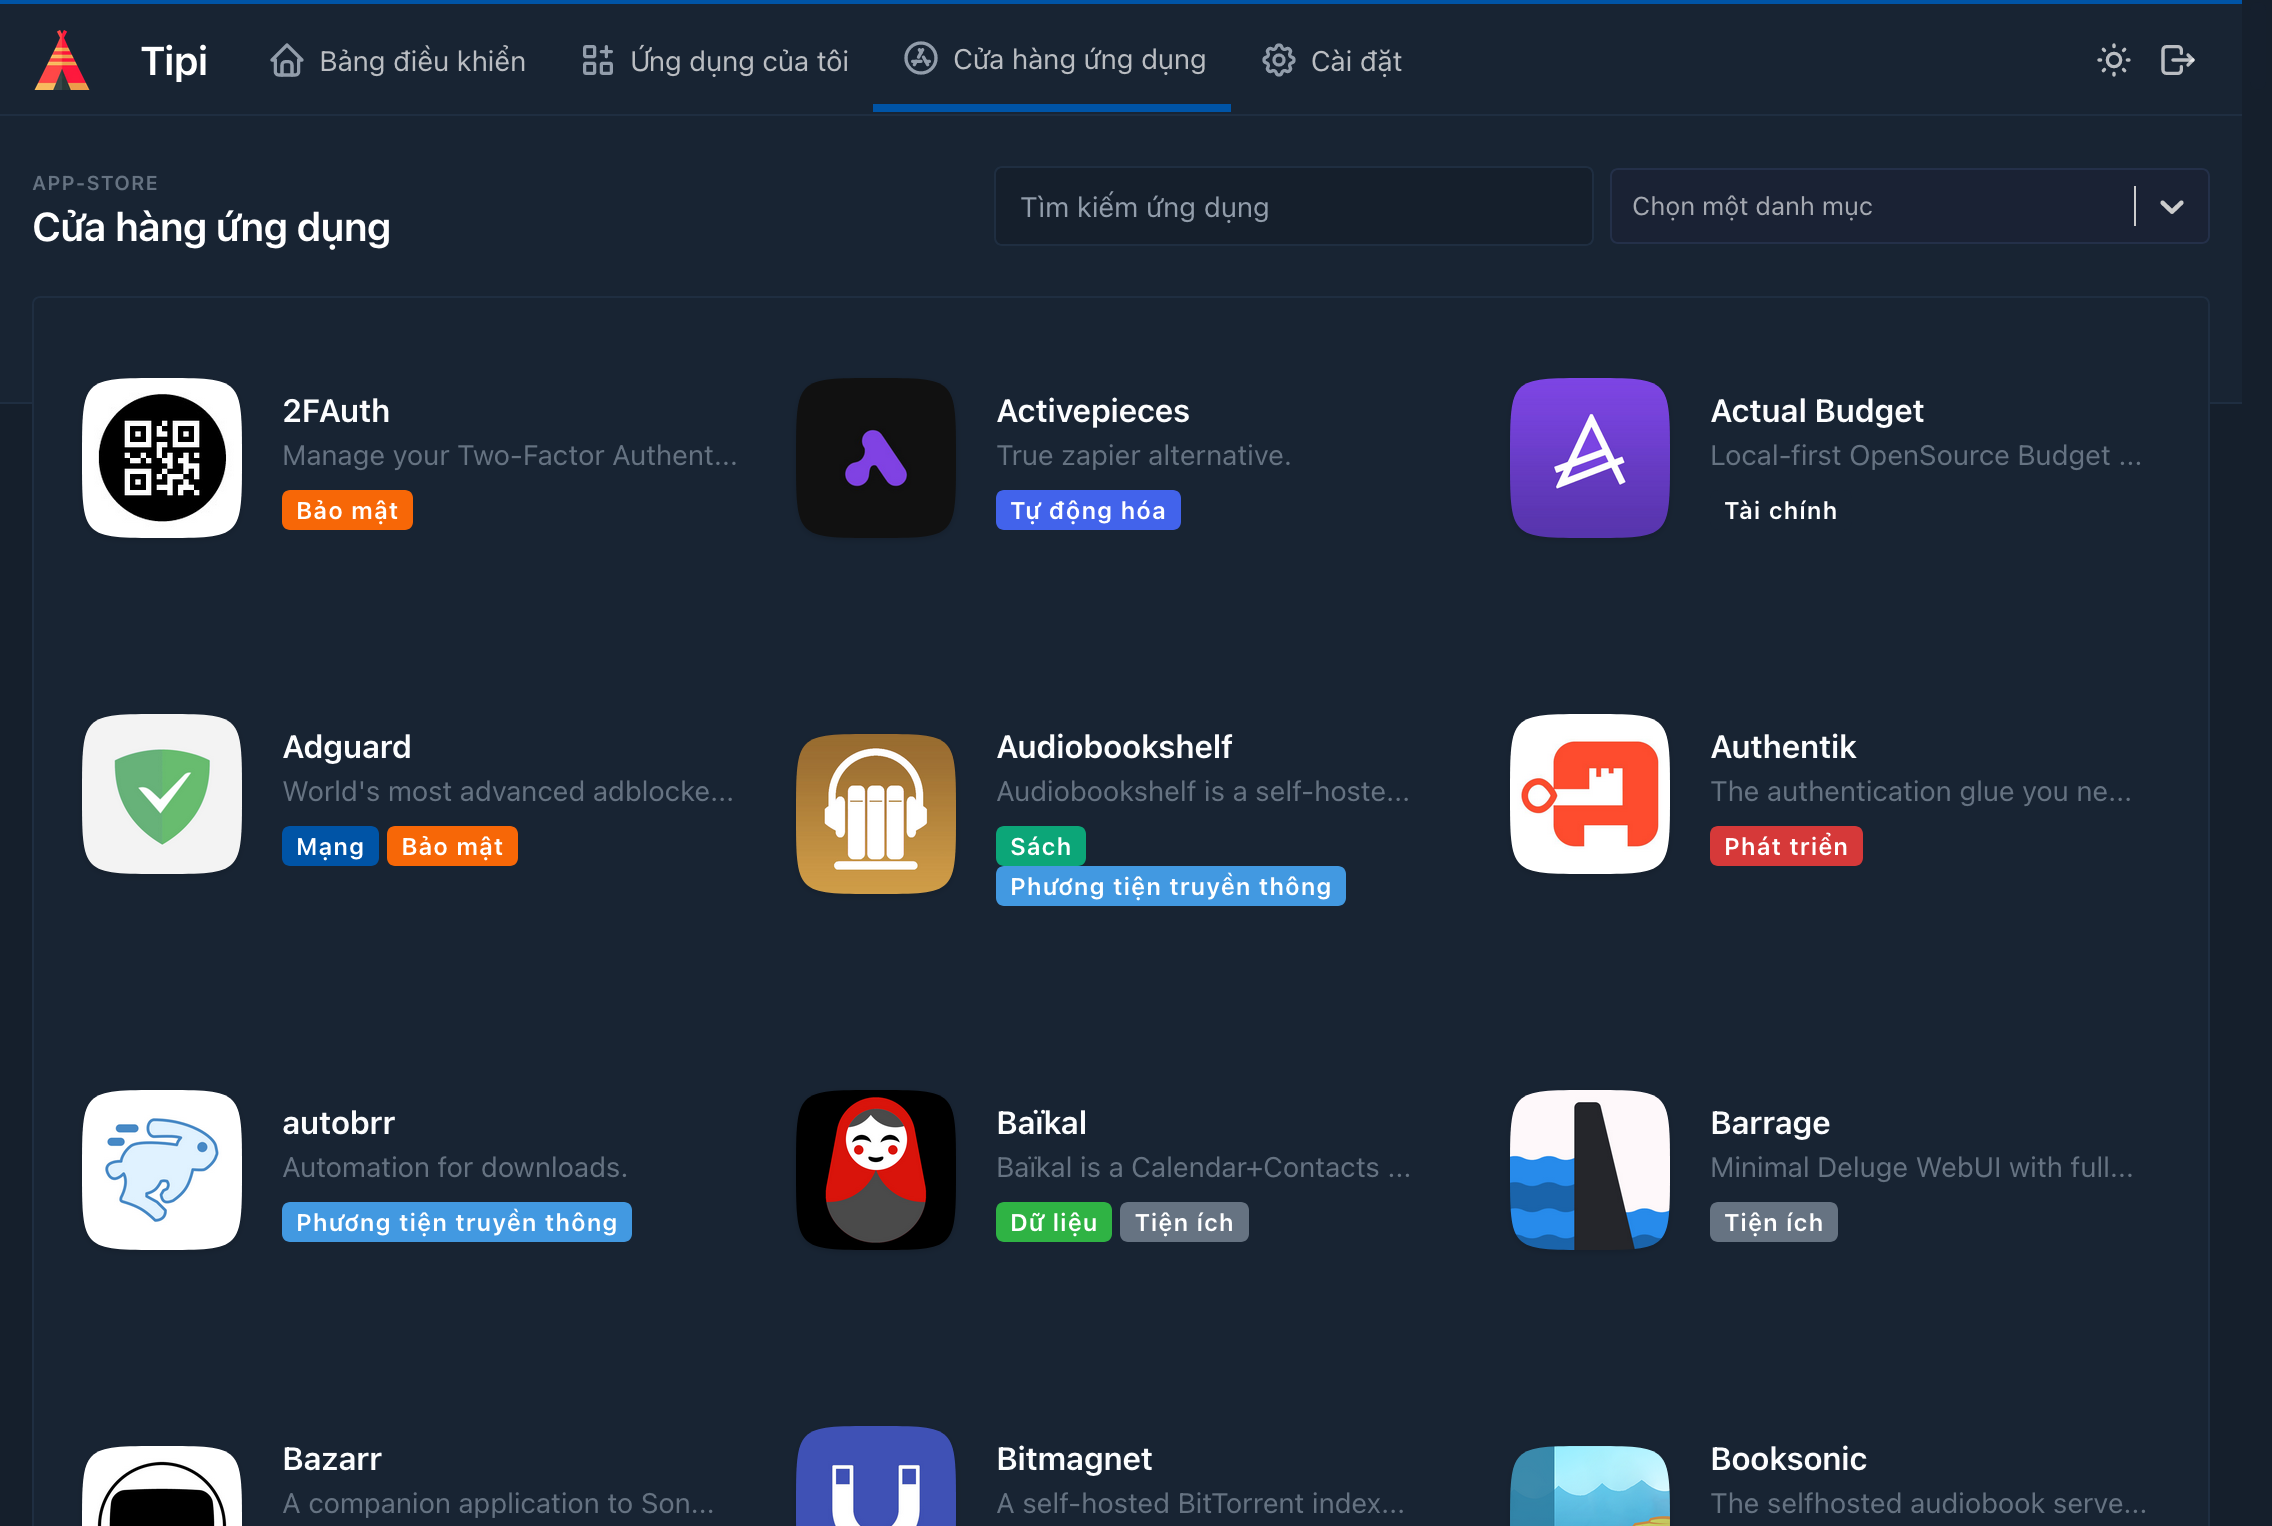
Task: Click the logout icon in header
Action: (x=2177, y=61)
